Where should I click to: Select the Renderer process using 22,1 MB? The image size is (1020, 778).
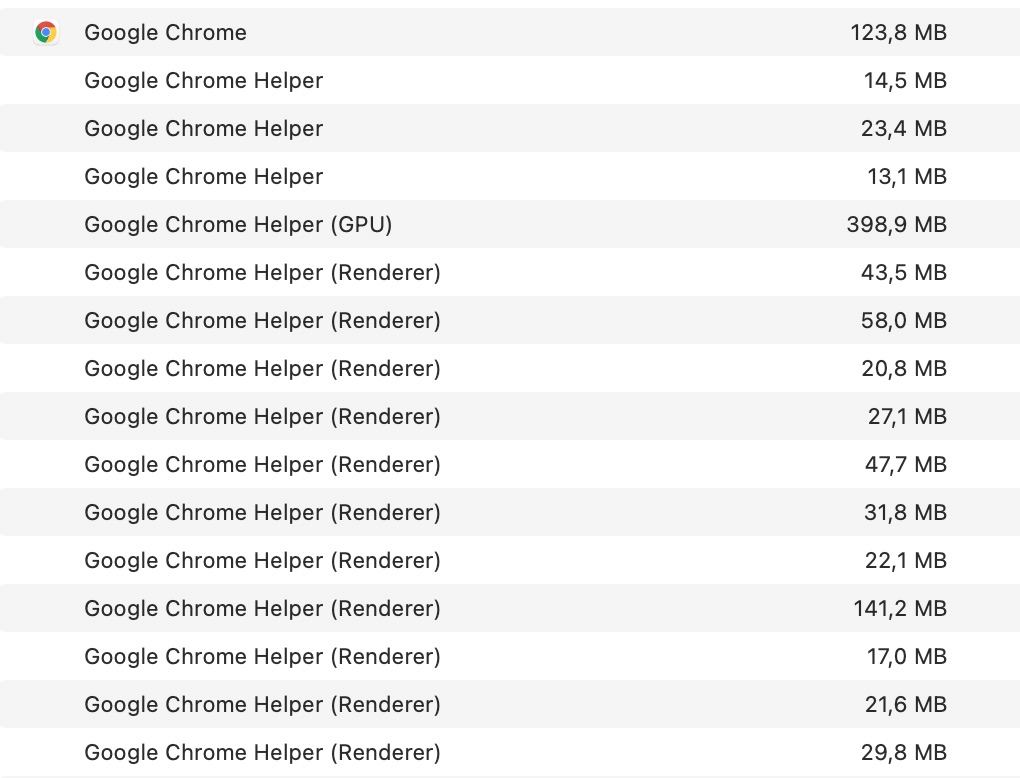[262, 560]
